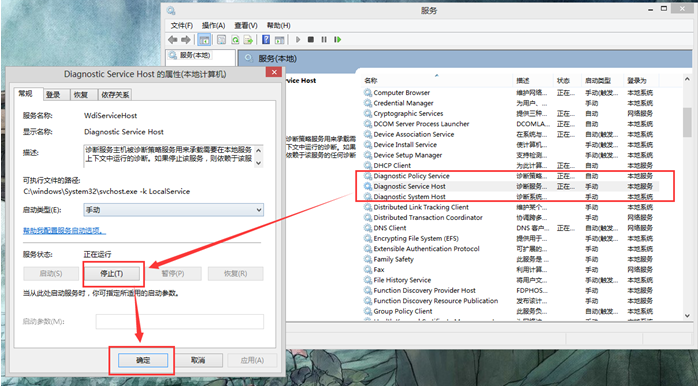Click the Export List icon in toolbar
The width and height of the screenshot is (698, 386).
tap(248, 40)
